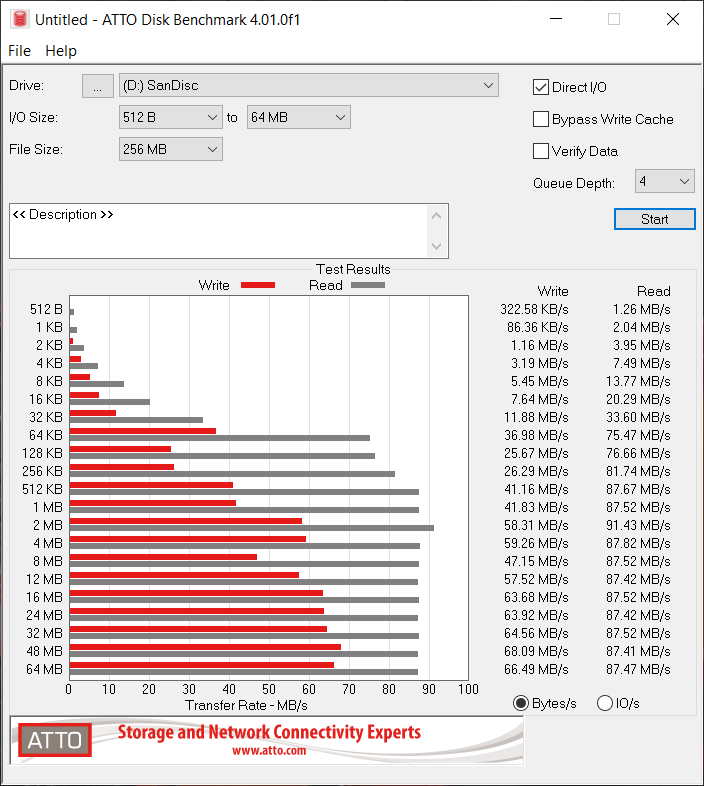The image size is (704, 786).
Task: Click the 64 KB red write bar
Action: (143, 431)
